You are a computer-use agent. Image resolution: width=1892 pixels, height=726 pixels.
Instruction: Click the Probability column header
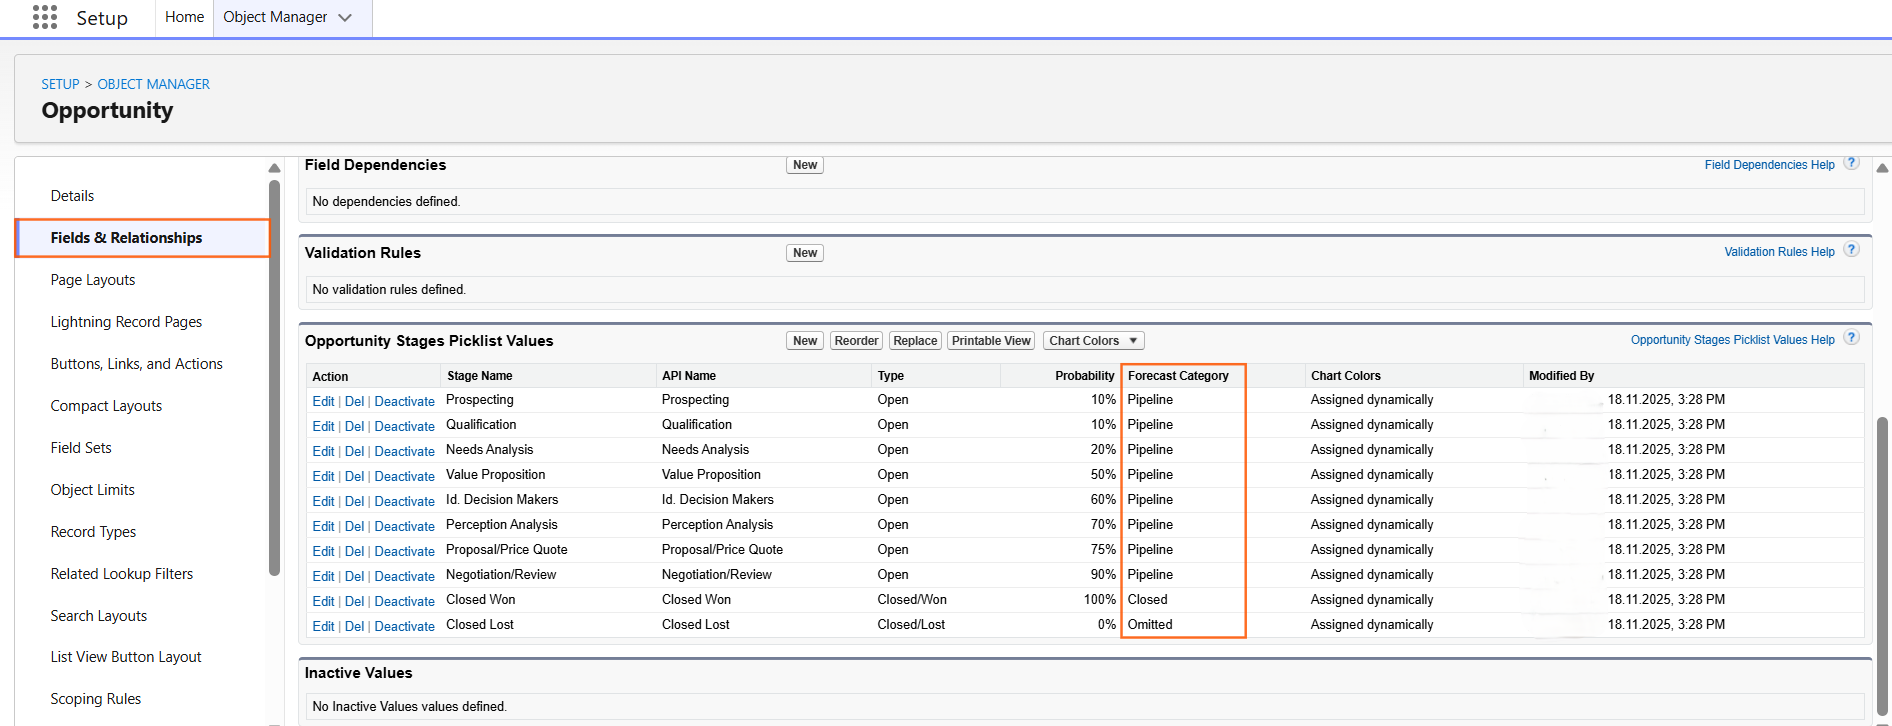point(1084,376)
